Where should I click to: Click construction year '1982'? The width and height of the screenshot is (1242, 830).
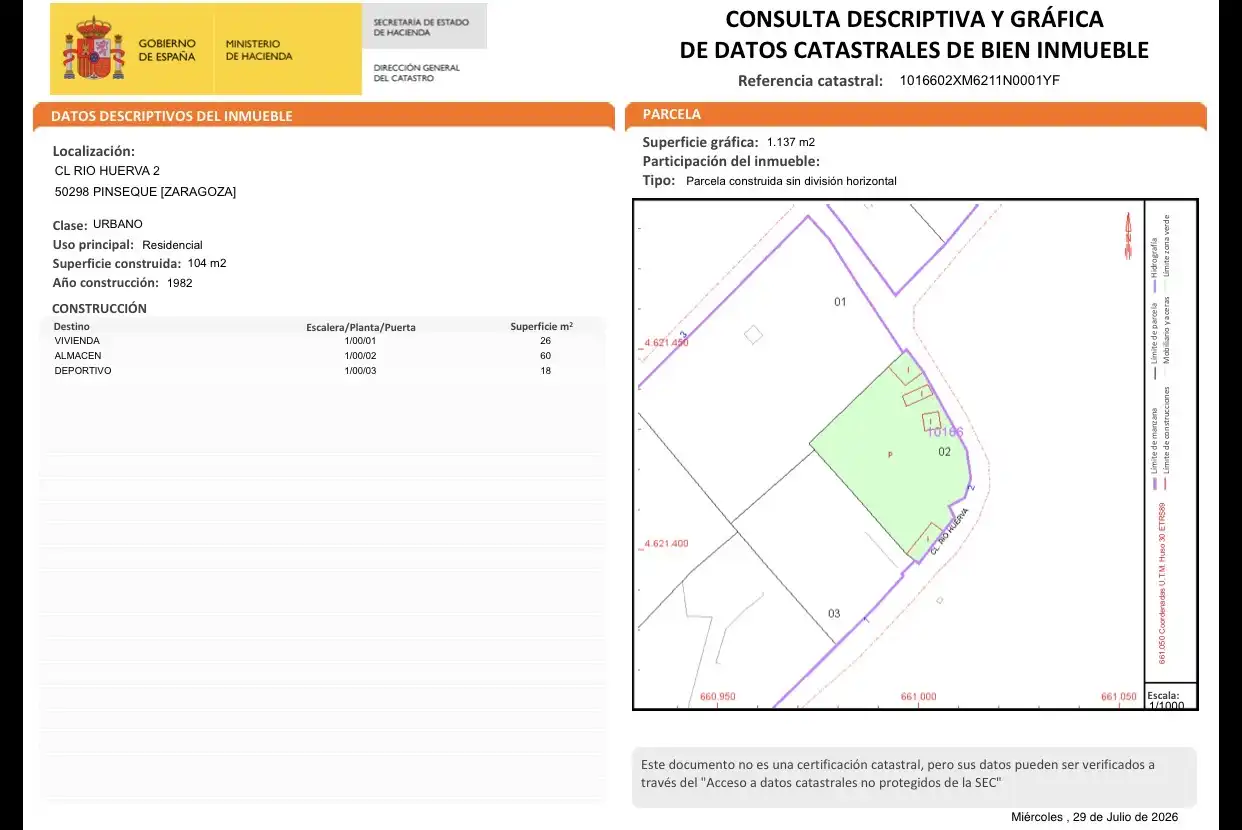[180, 283]
